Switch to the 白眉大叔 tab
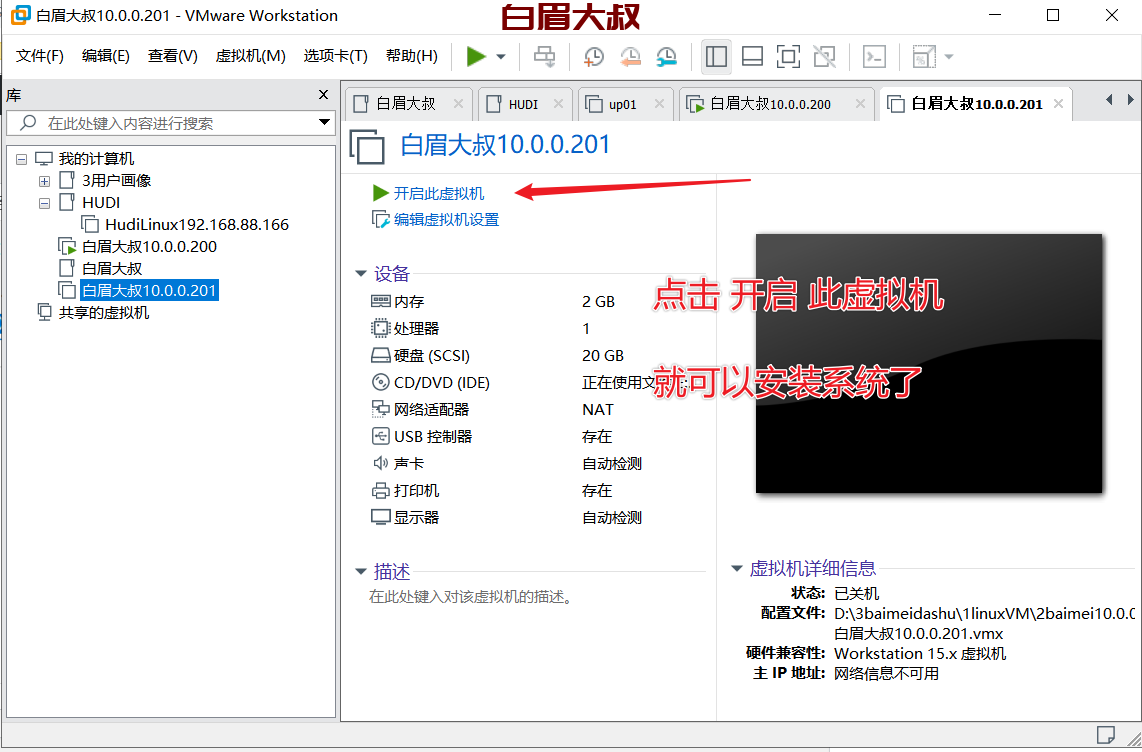The width and height of the screenshot is (1142, 752). tap(406, 104)
